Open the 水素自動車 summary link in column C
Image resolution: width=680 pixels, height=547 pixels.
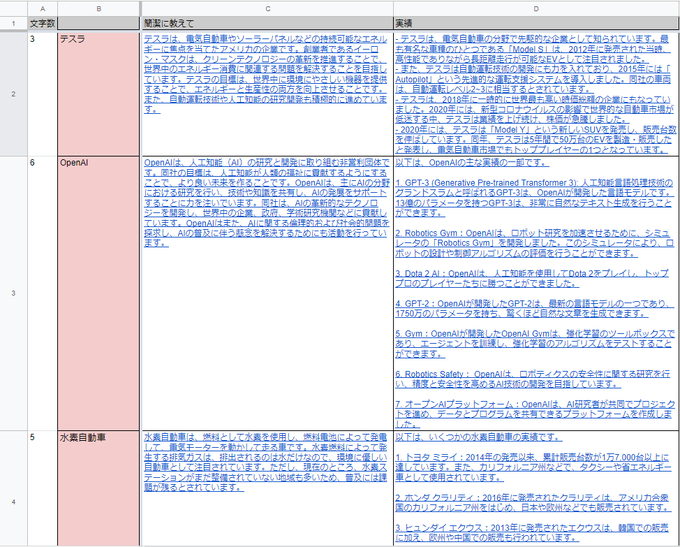(265, 462)
